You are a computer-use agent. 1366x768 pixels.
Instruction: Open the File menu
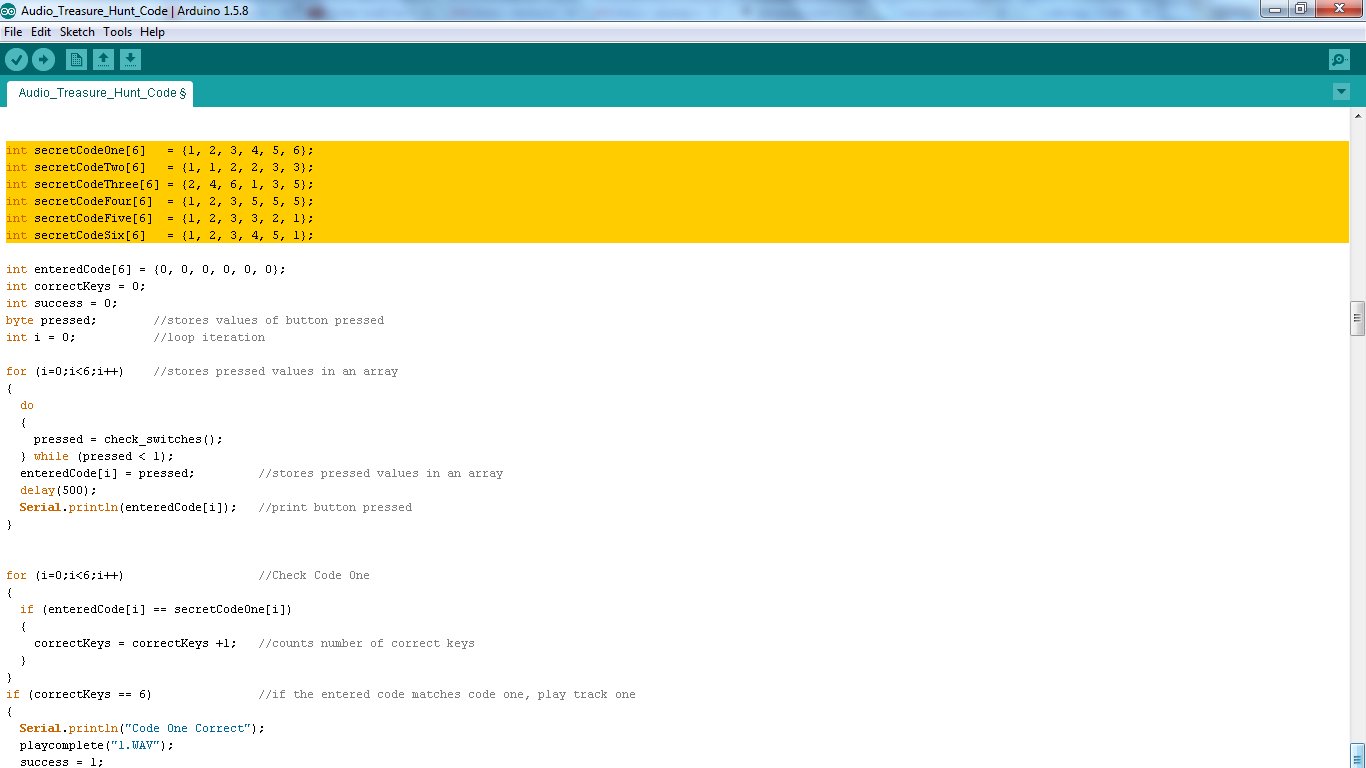[x=13, y=32]
